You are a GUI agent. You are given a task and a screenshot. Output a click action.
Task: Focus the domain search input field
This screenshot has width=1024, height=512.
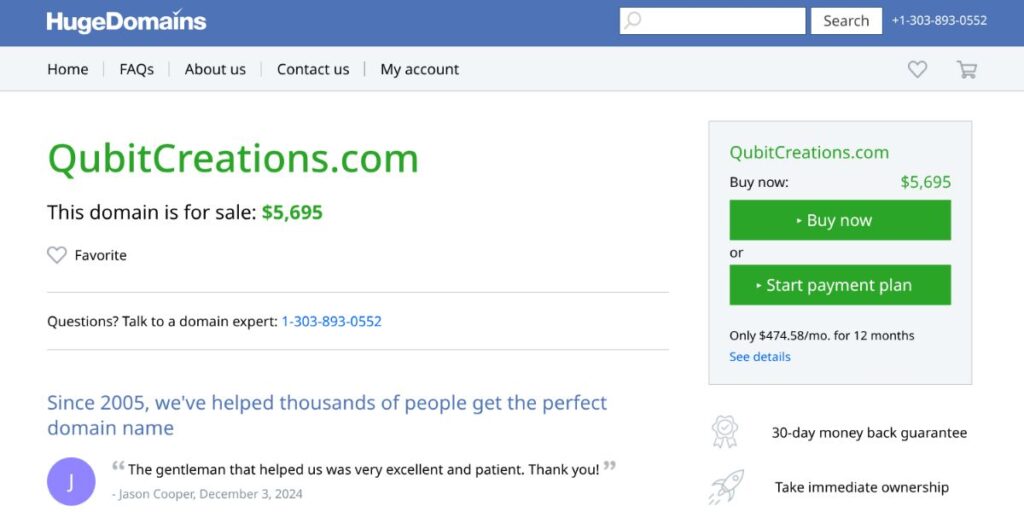click(x=712, y=21)
